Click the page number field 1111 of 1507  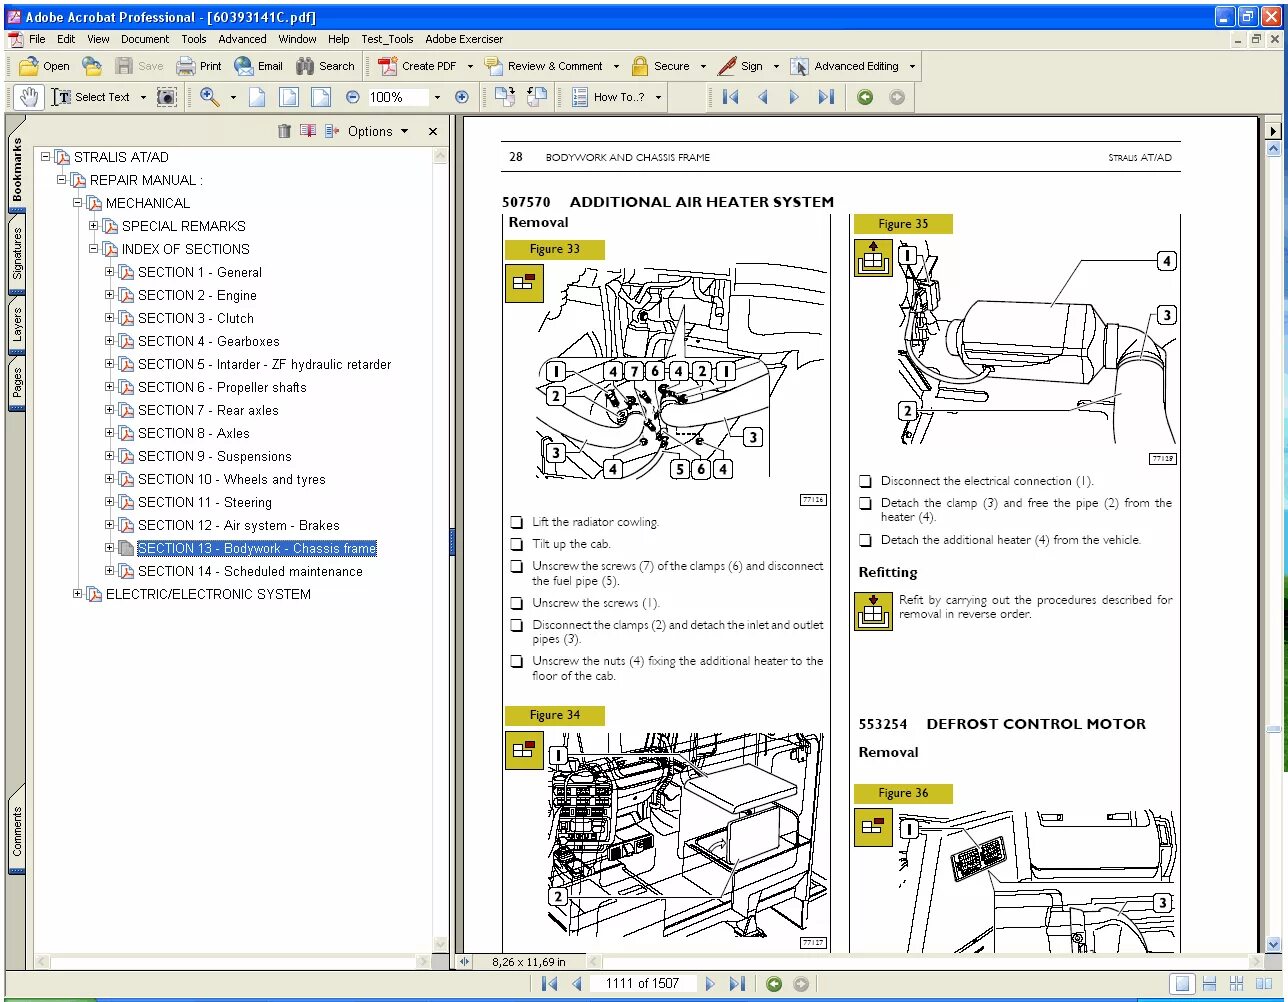click(x=642, y=984)
